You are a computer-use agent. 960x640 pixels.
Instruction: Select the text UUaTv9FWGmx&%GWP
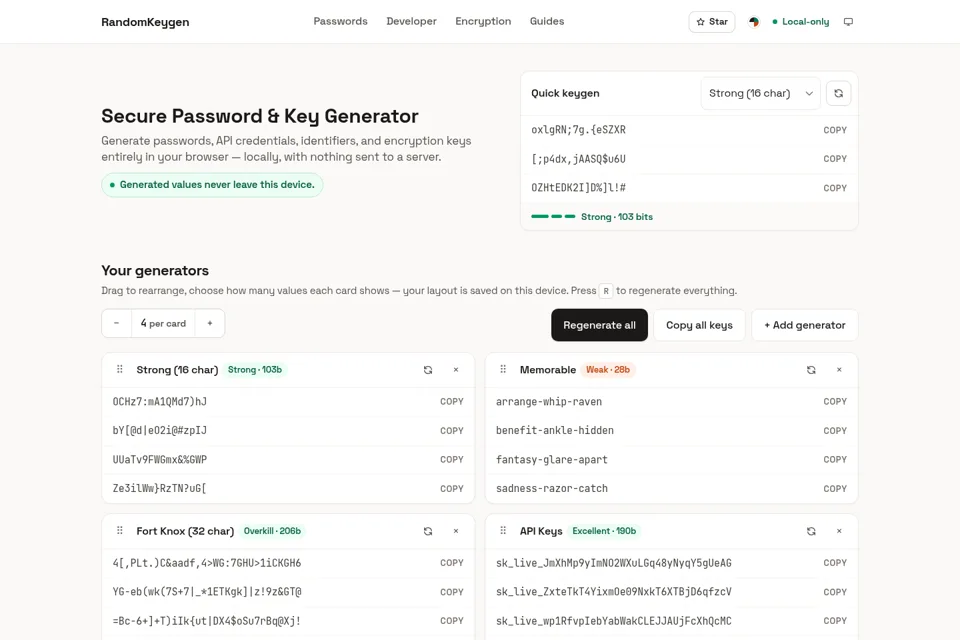159,459
